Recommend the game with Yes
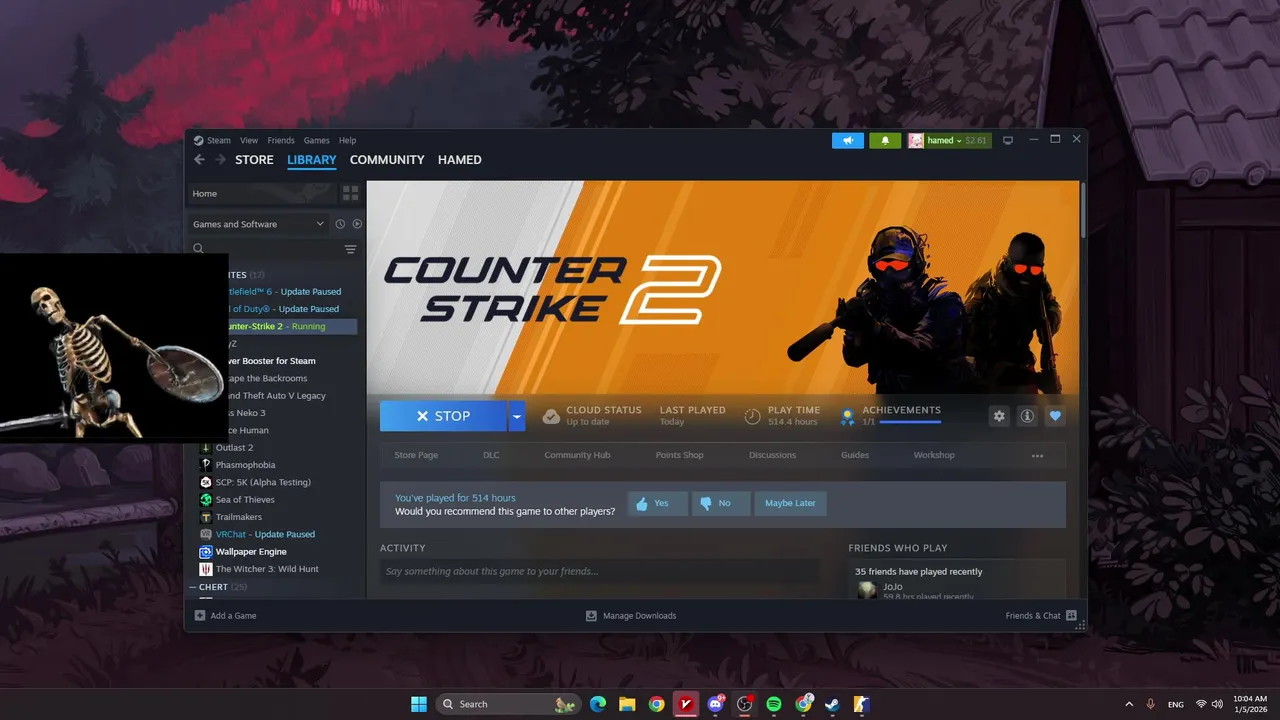Image resolution: width=1280 pixels, height=720 pixels. 658,504
